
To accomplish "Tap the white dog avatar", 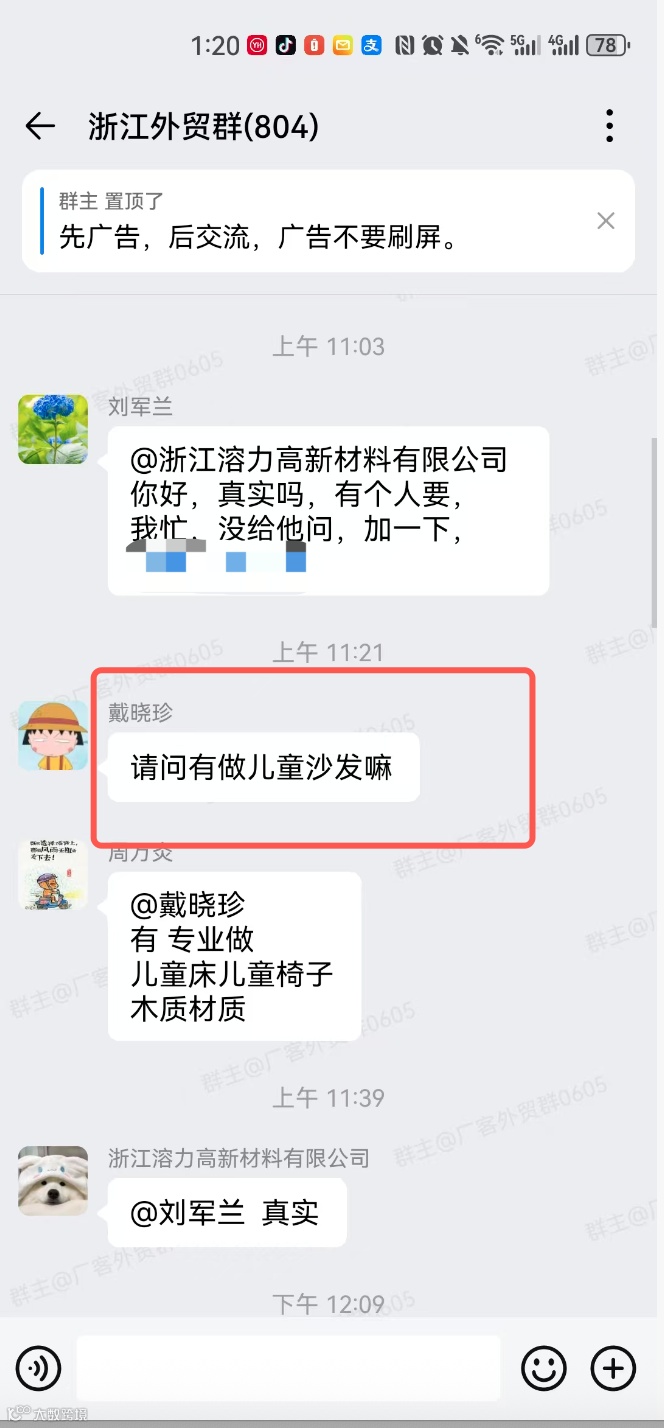I will [x=53, y=1181].
